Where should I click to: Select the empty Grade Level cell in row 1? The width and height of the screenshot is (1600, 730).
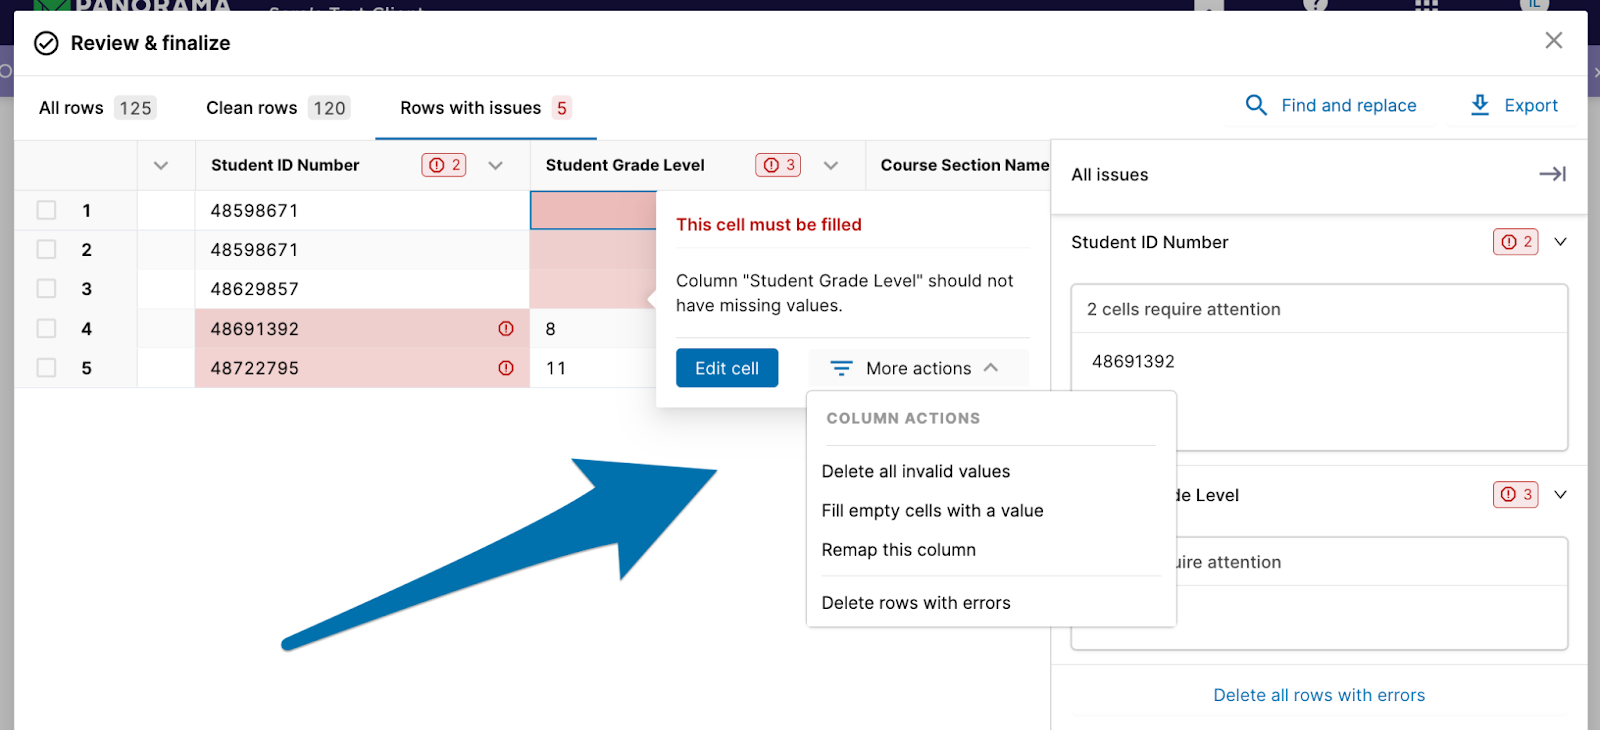click(593, 210)
